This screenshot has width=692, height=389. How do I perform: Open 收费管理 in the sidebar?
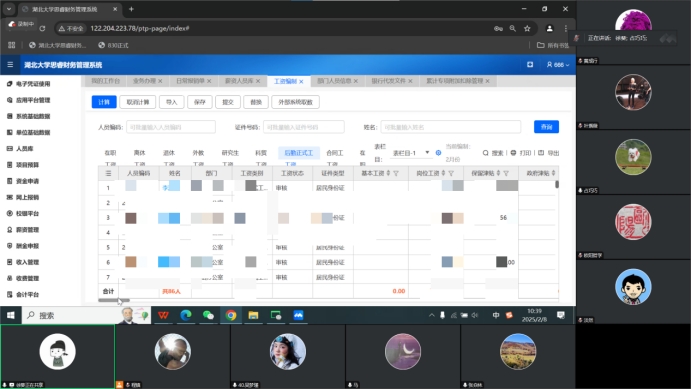[27, 278]
